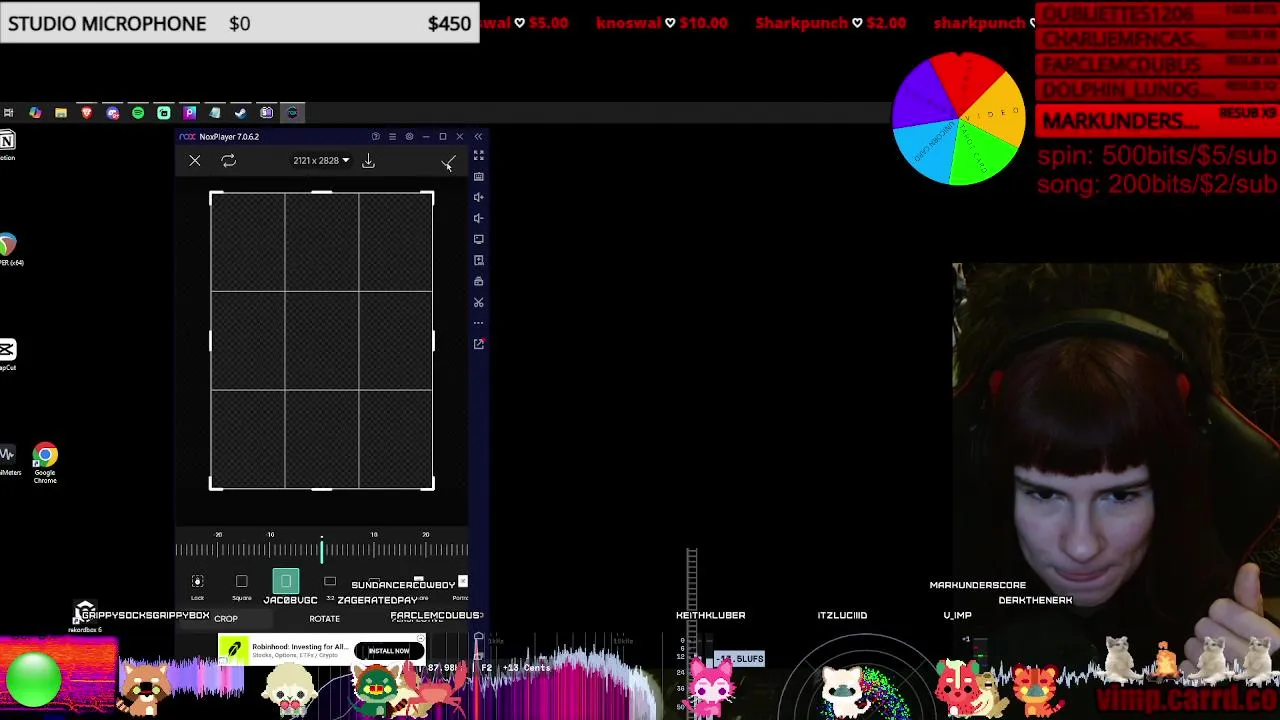Click the NoxPlayer screen/display icon
Image resolution: width=1280 pixels, height=720 pixels.
point(478,239)
